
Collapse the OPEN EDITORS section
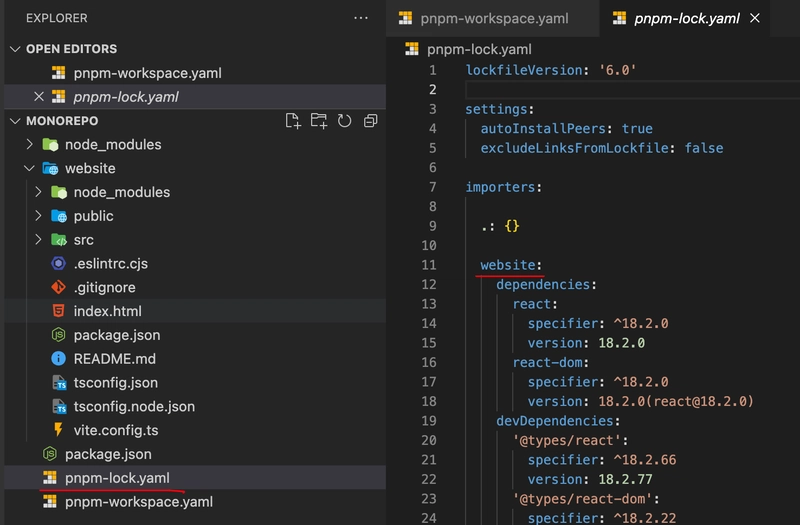tap(15, 49)
